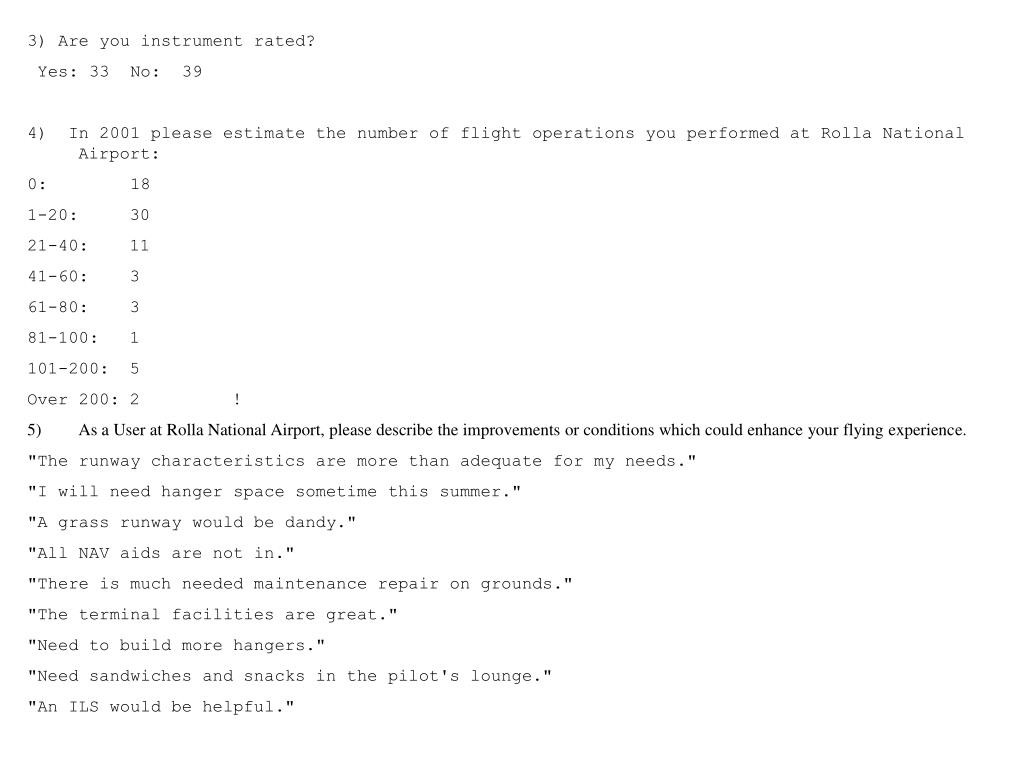Select the 'No: 39' answer text
1024x768 pixels.
pyautogui.click(x=166, y=72)
